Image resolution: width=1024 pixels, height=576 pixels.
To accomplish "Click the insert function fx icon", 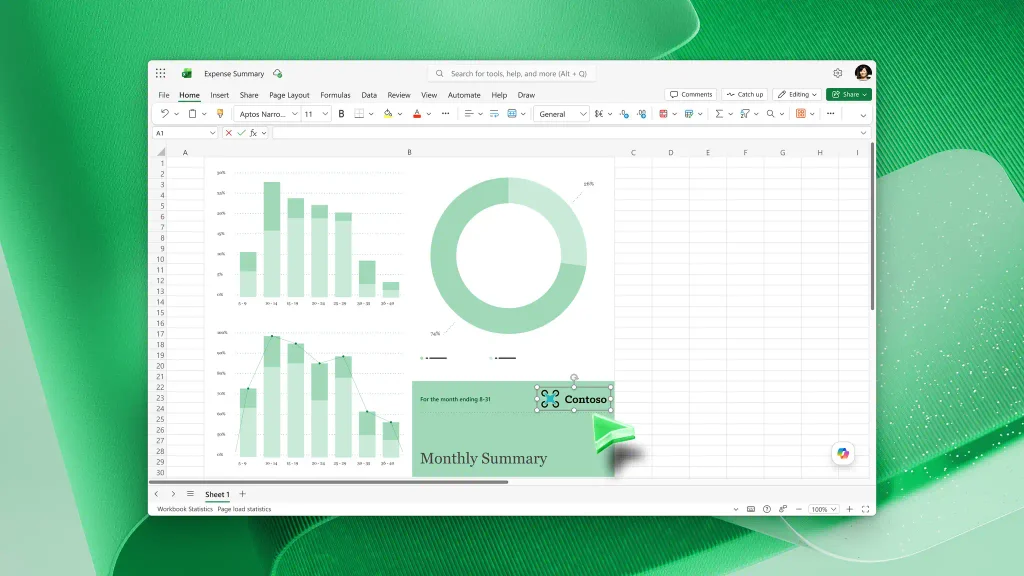I will click(253, 133).
